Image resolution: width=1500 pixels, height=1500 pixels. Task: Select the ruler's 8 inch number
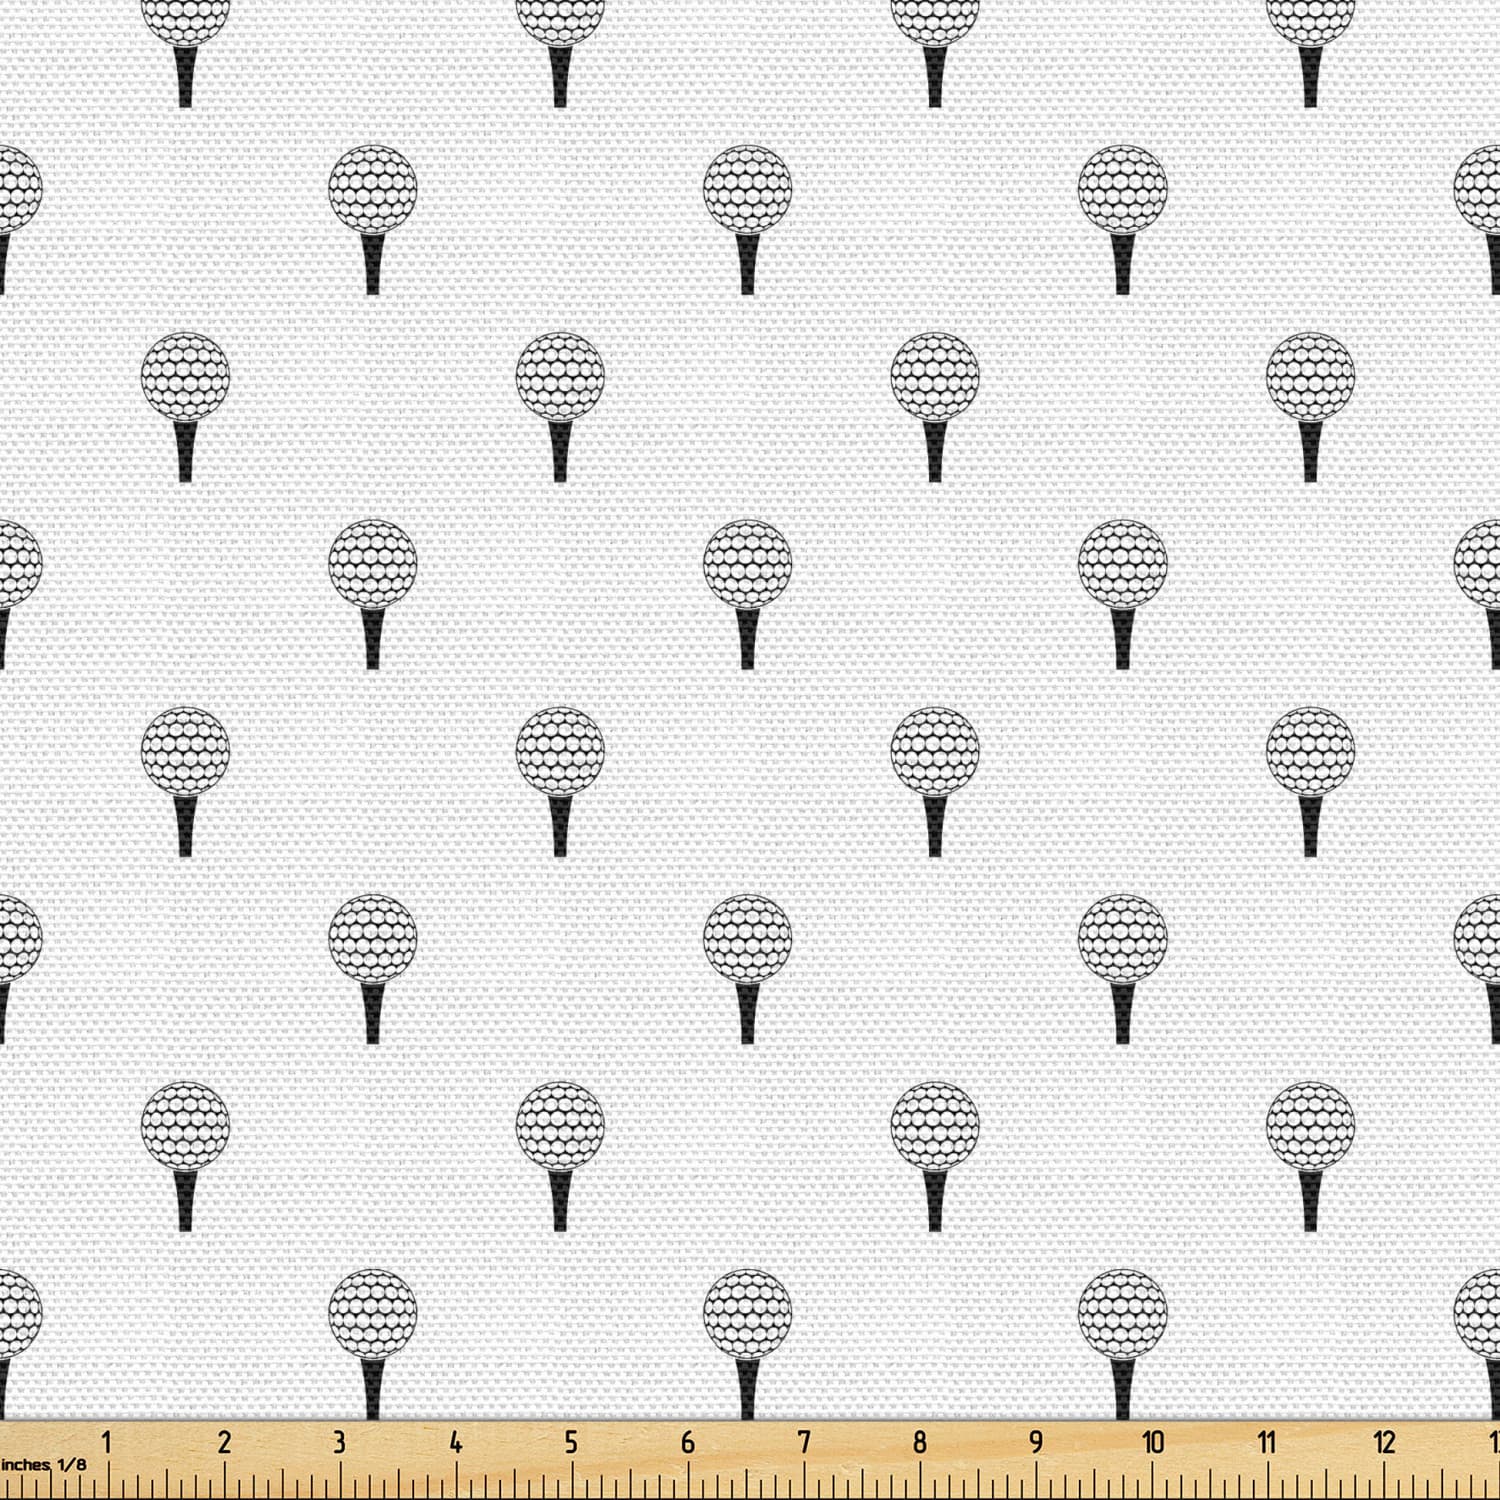point(920,1442)
